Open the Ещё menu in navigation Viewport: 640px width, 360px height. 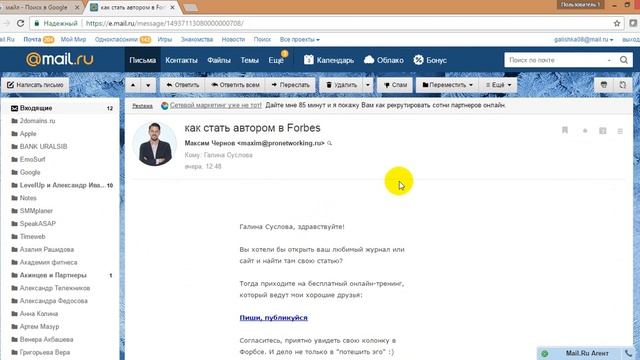276,60
